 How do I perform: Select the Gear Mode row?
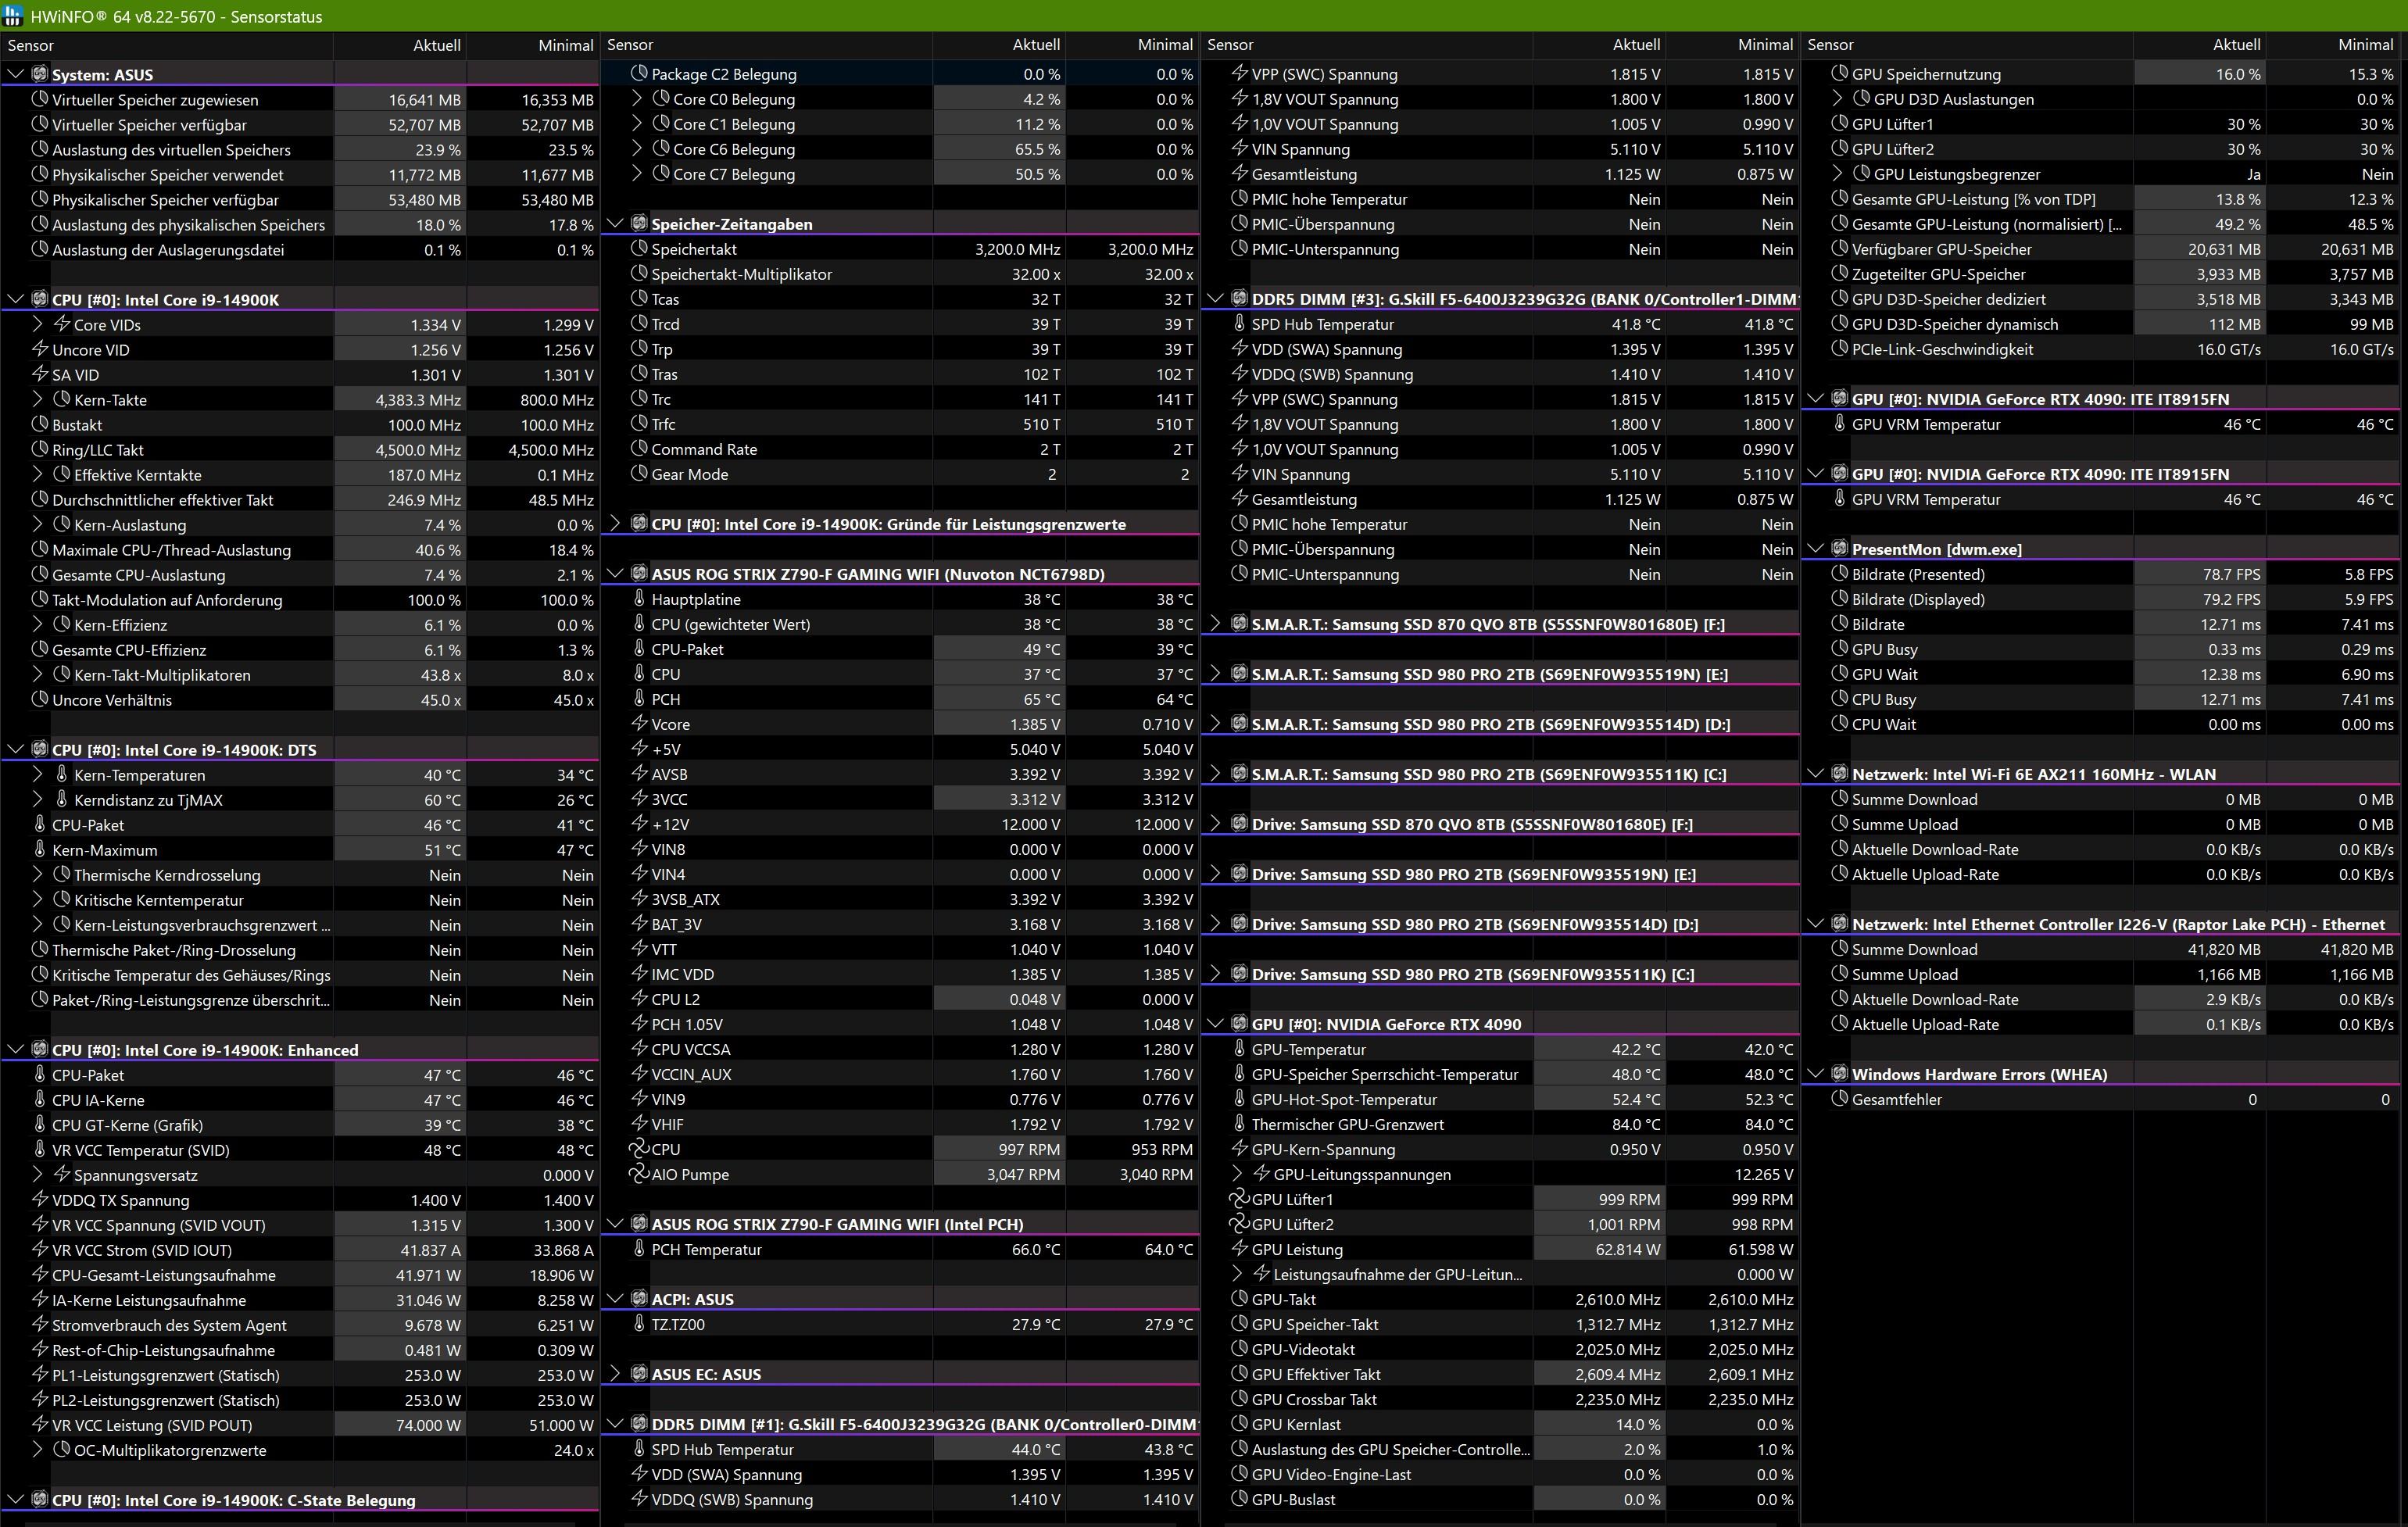[x=900, y=473]
